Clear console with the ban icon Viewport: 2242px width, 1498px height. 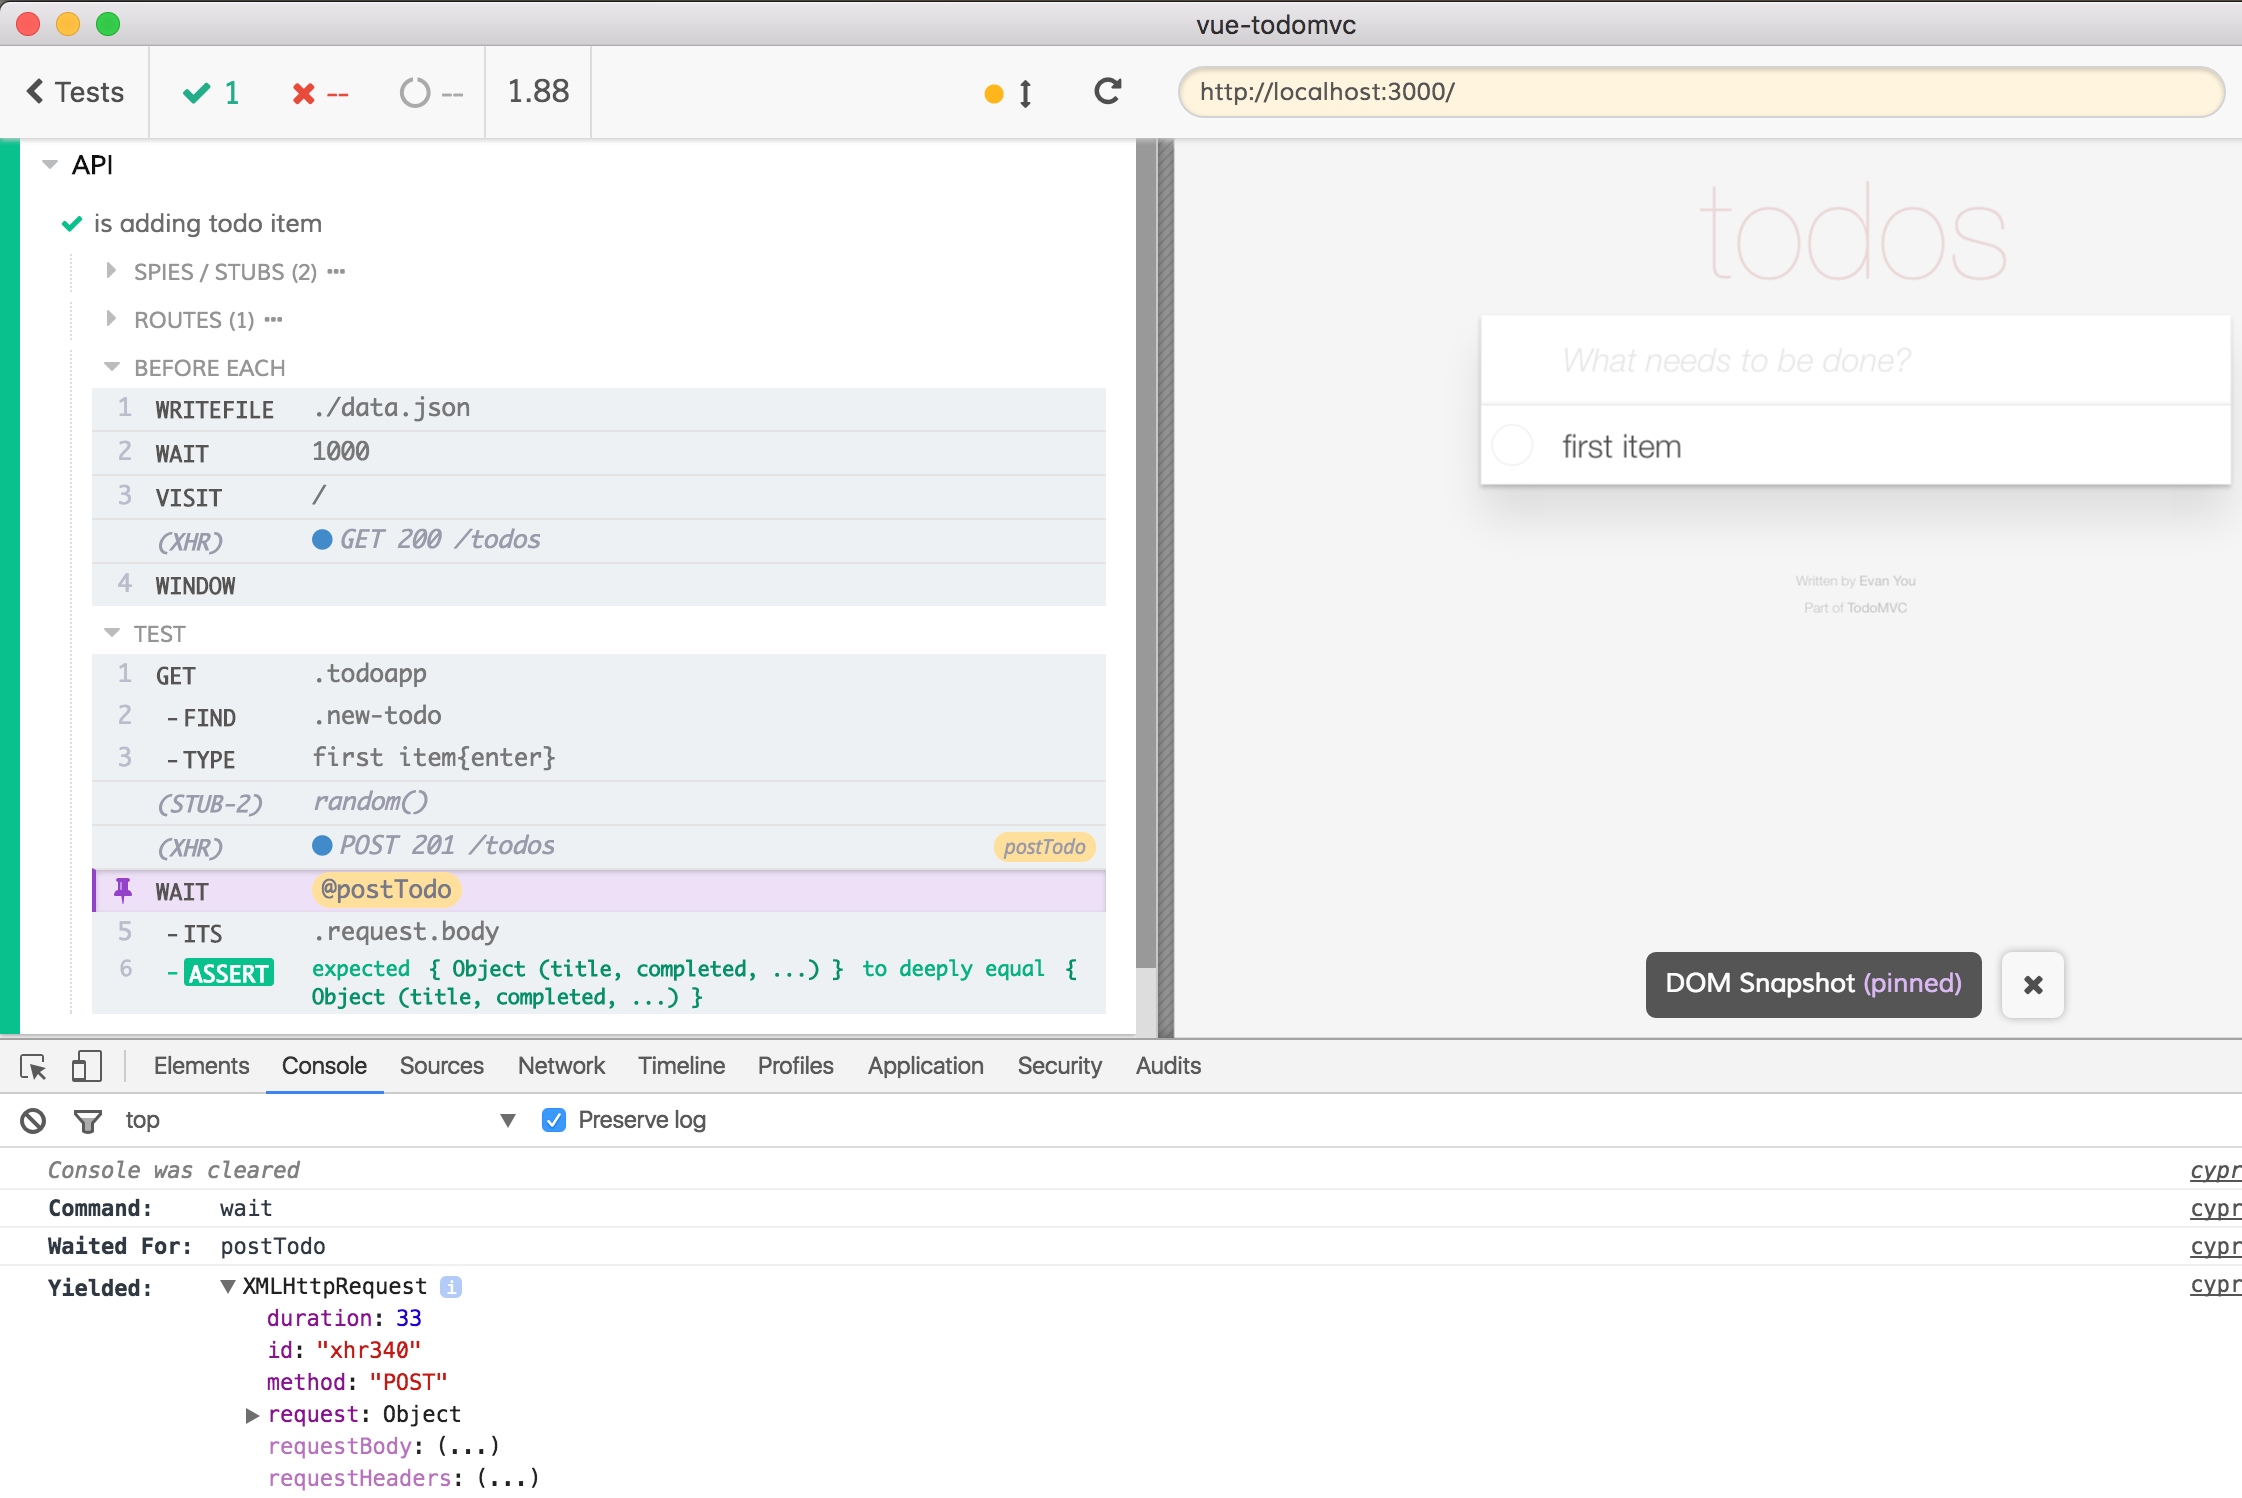click(33, 1120)
